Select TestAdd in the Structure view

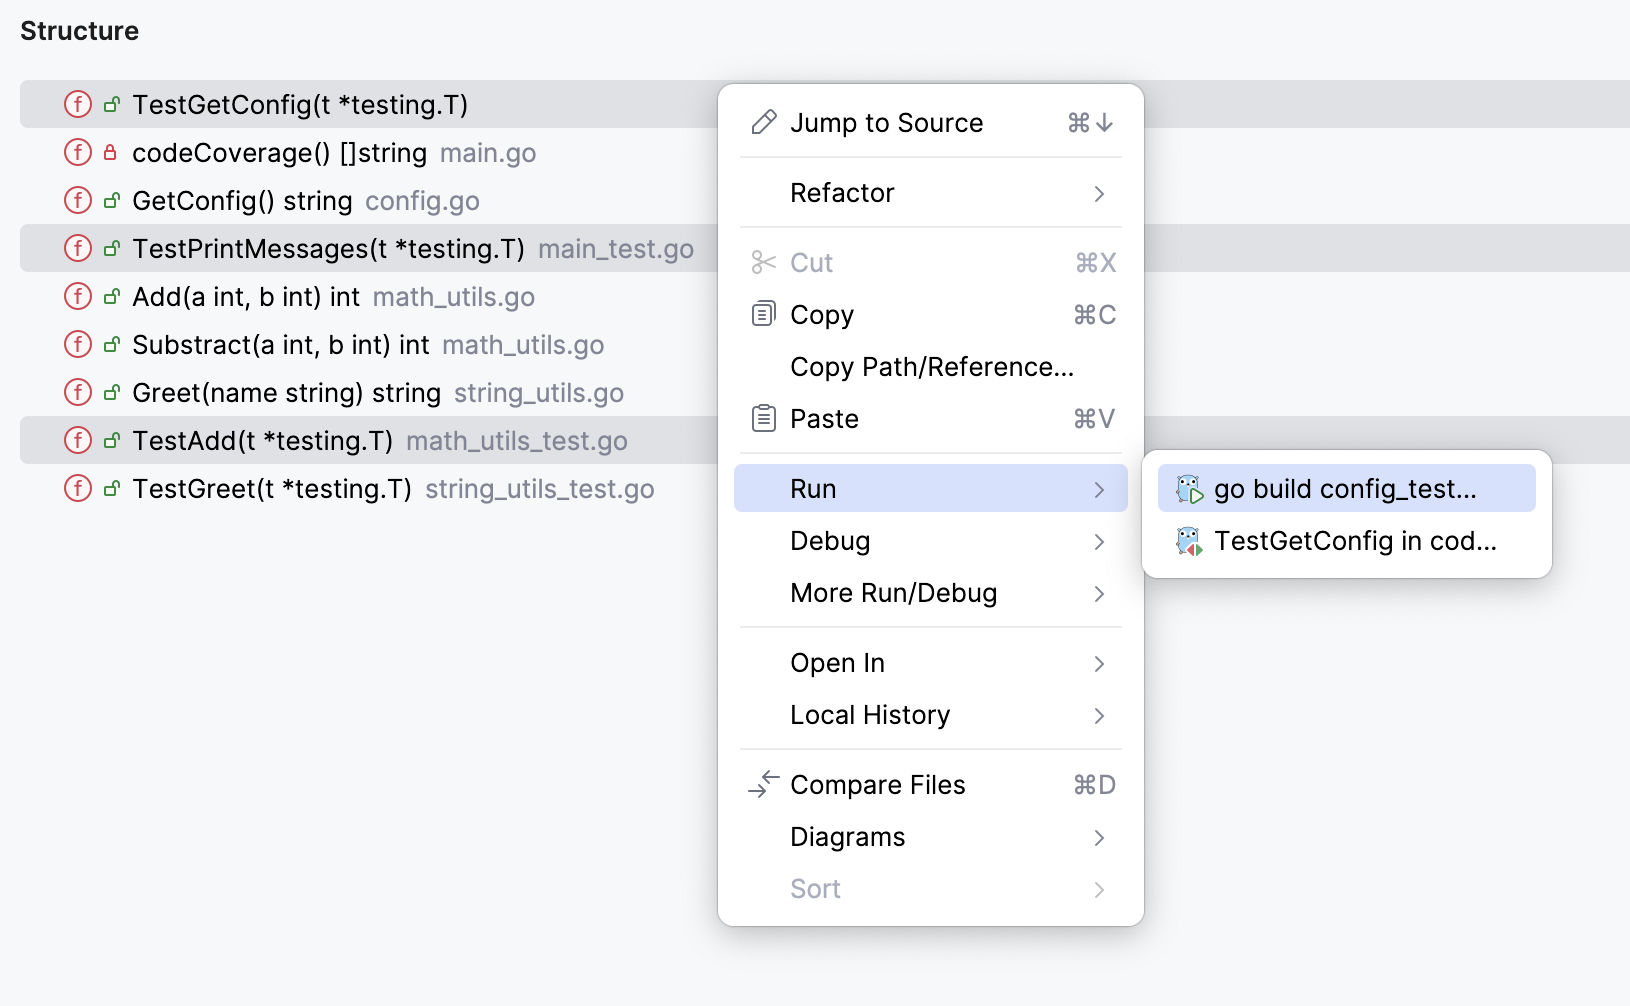tap(263, 440)
